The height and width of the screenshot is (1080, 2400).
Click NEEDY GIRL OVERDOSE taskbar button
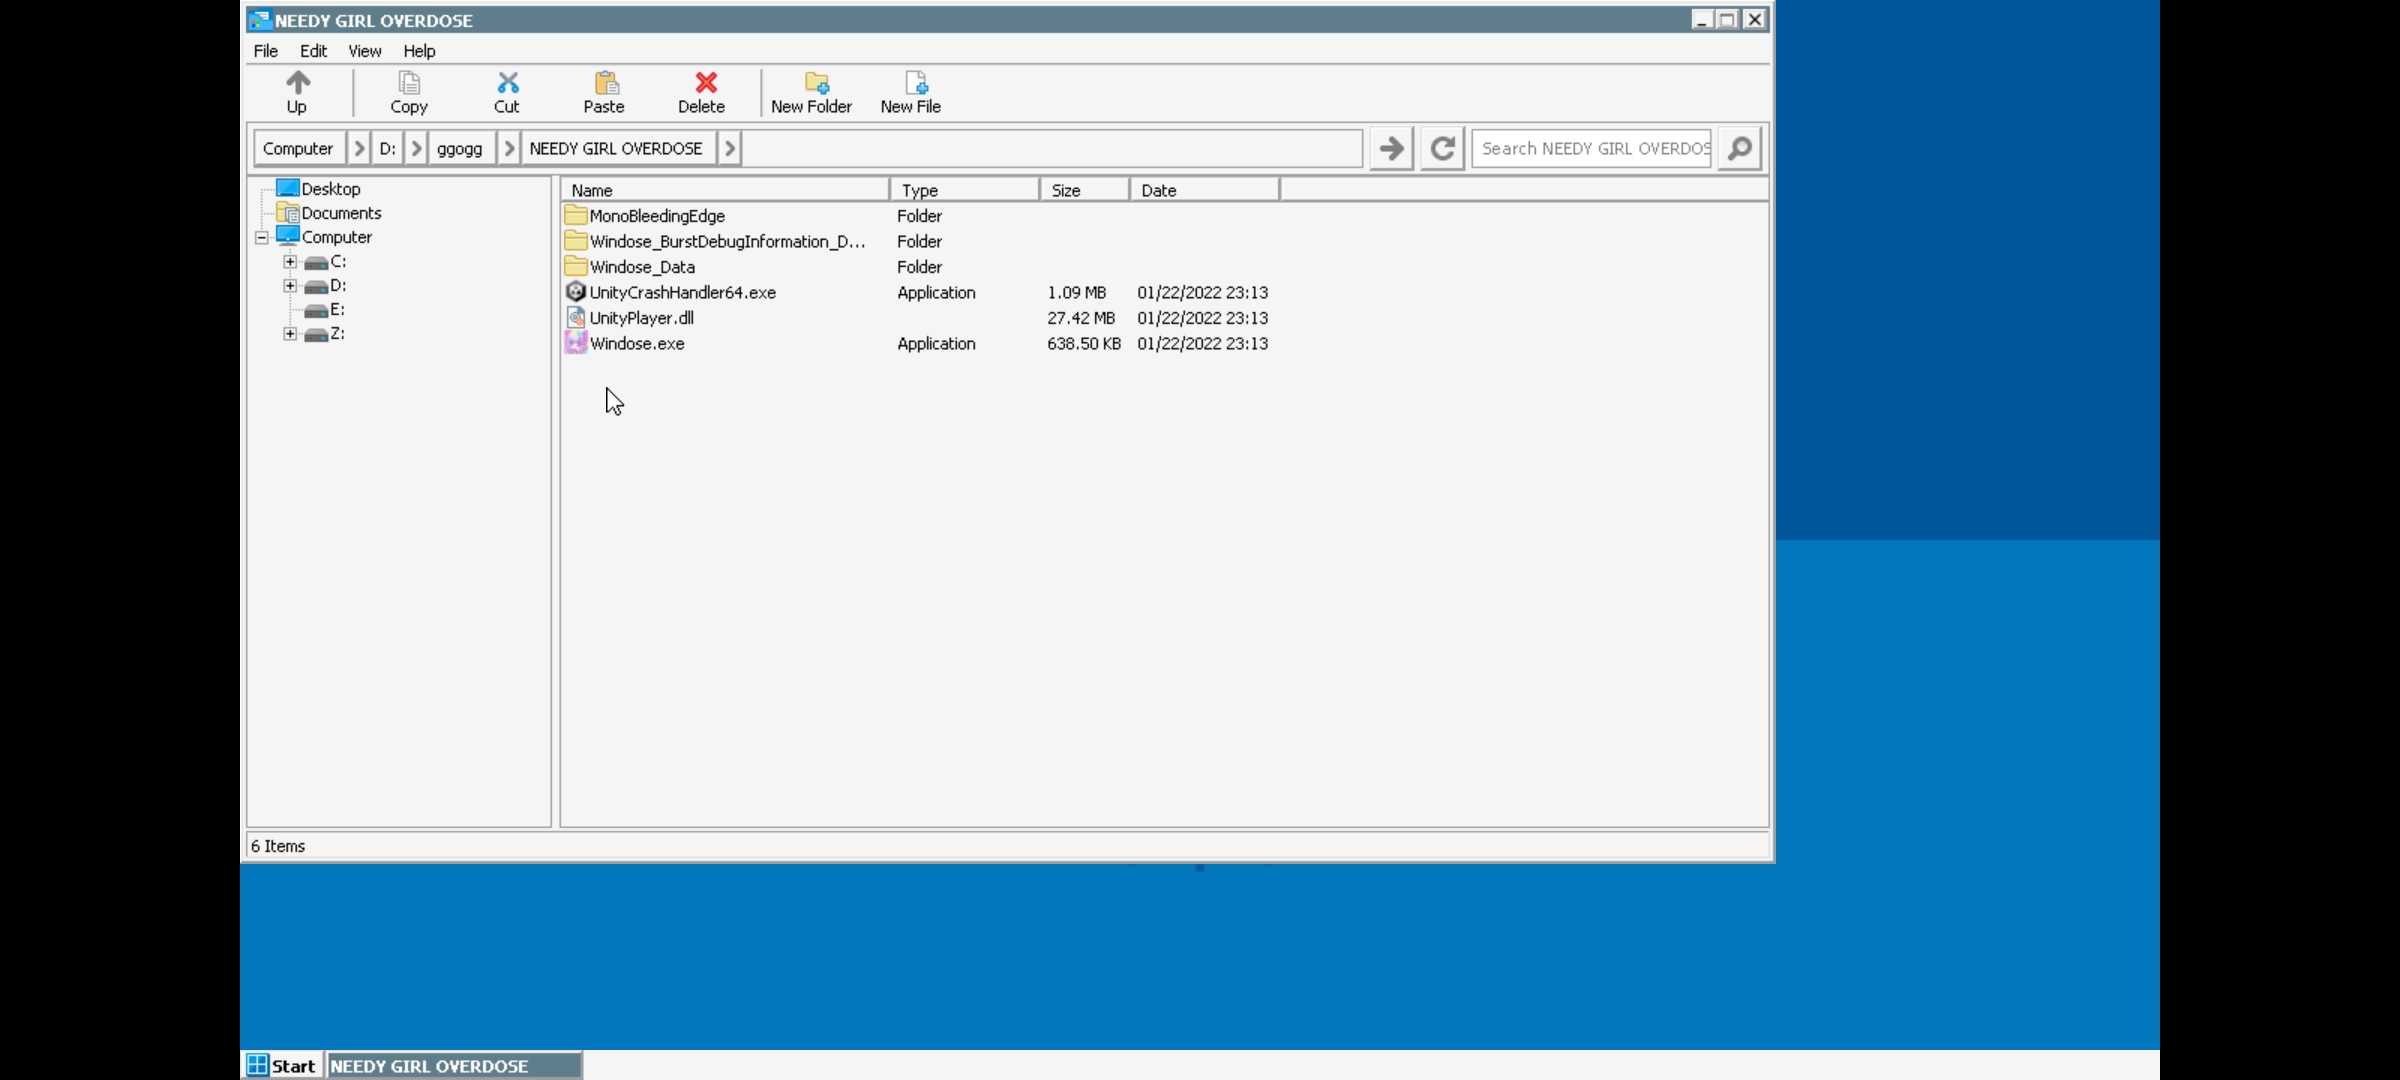click(455, 1066)
